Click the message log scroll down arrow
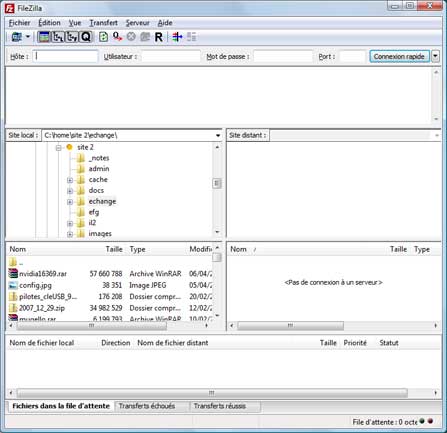 coord(436,119)
